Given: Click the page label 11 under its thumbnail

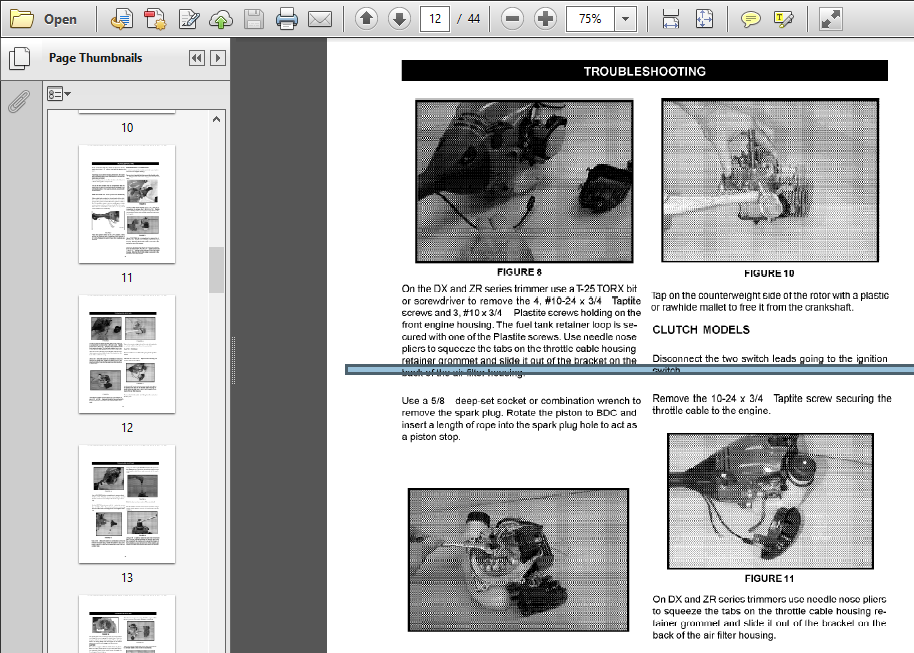Looking at the screenshot, I should click(127, 278).
